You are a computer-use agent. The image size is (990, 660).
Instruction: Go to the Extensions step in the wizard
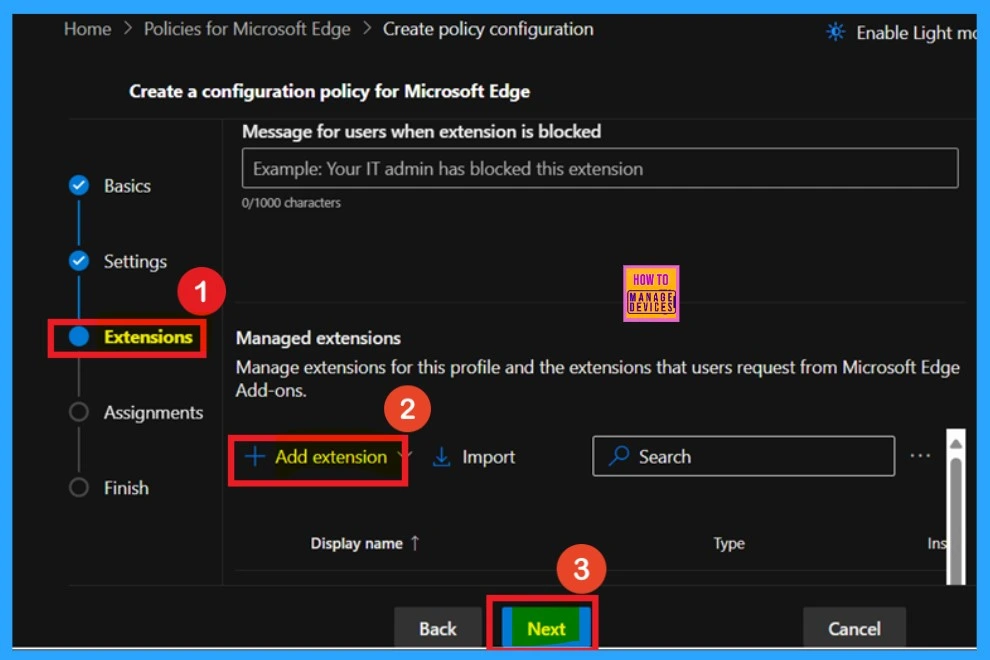pyautogui.click(x=147, y=337)
